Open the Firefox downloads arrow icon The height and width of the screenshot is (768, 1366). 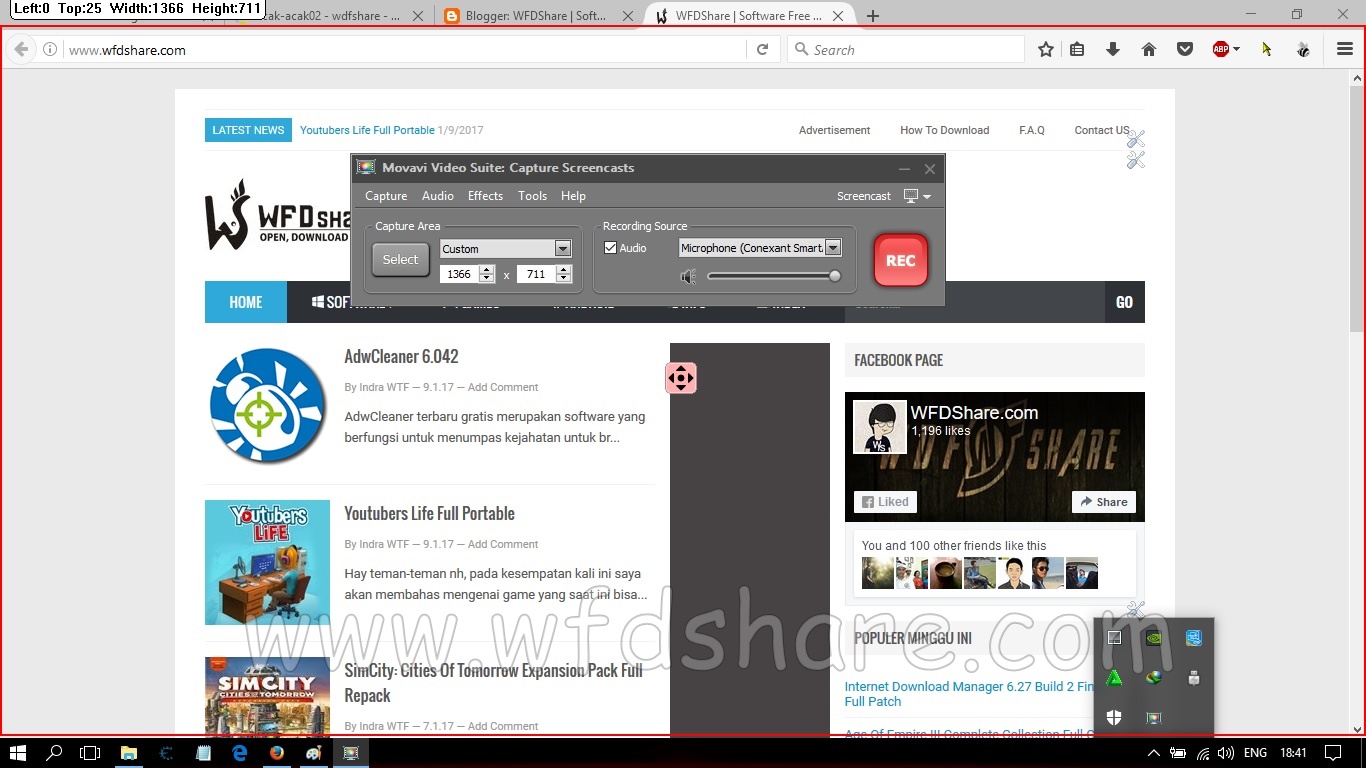pyautogui.click(x=1112, y=49)
